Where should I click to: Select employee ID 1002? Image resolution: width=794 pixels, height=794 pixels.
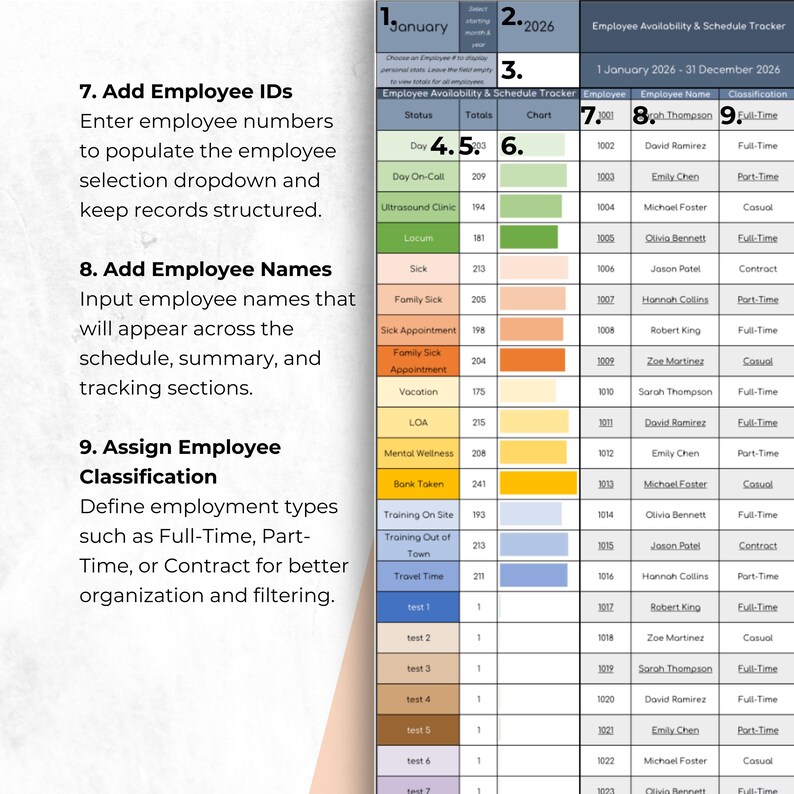605,146
